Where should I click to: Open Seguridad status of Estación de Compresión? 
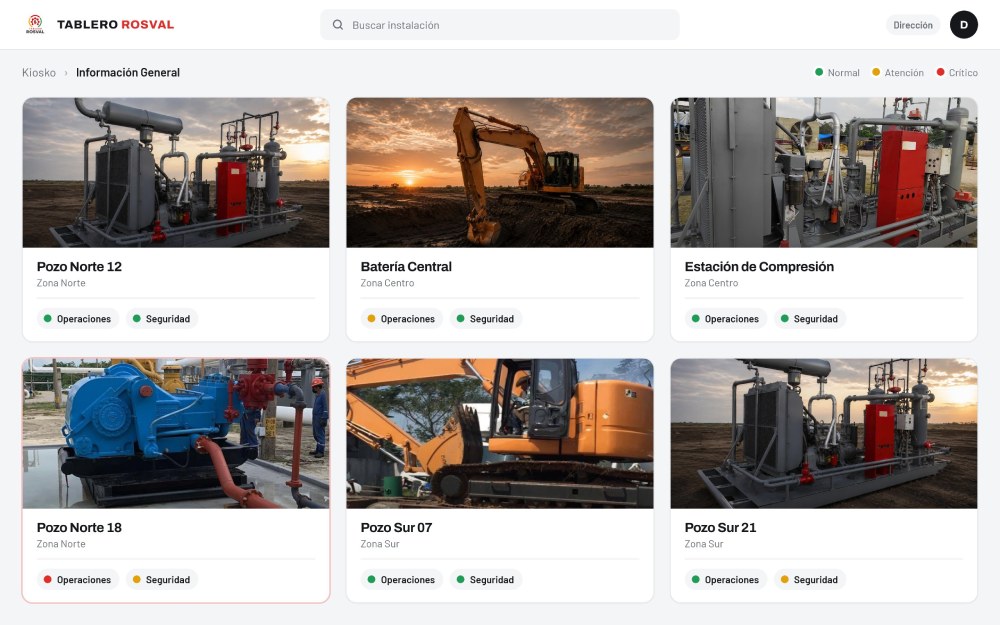pyautogui.click(x=809, y=318)
